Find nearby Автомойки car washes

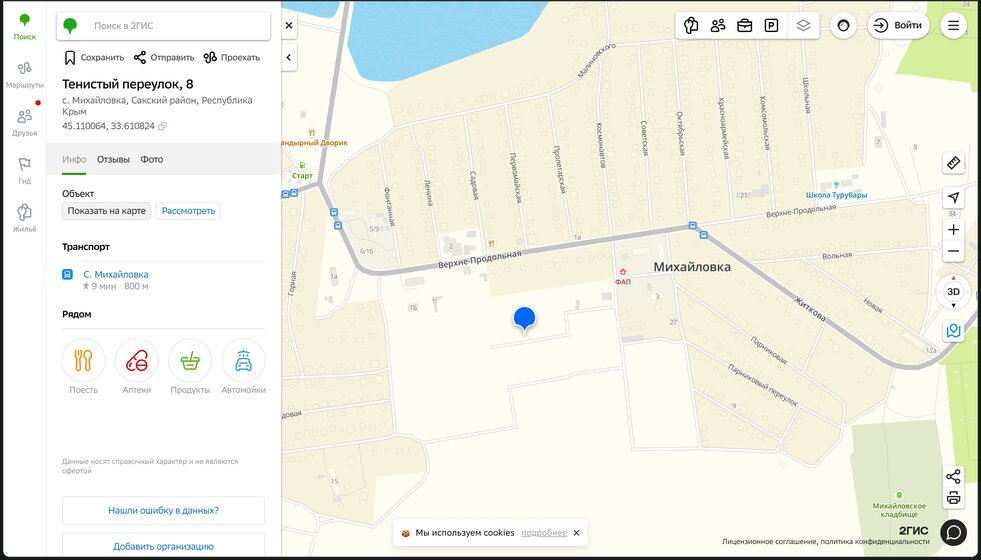(x=243, y=367)
